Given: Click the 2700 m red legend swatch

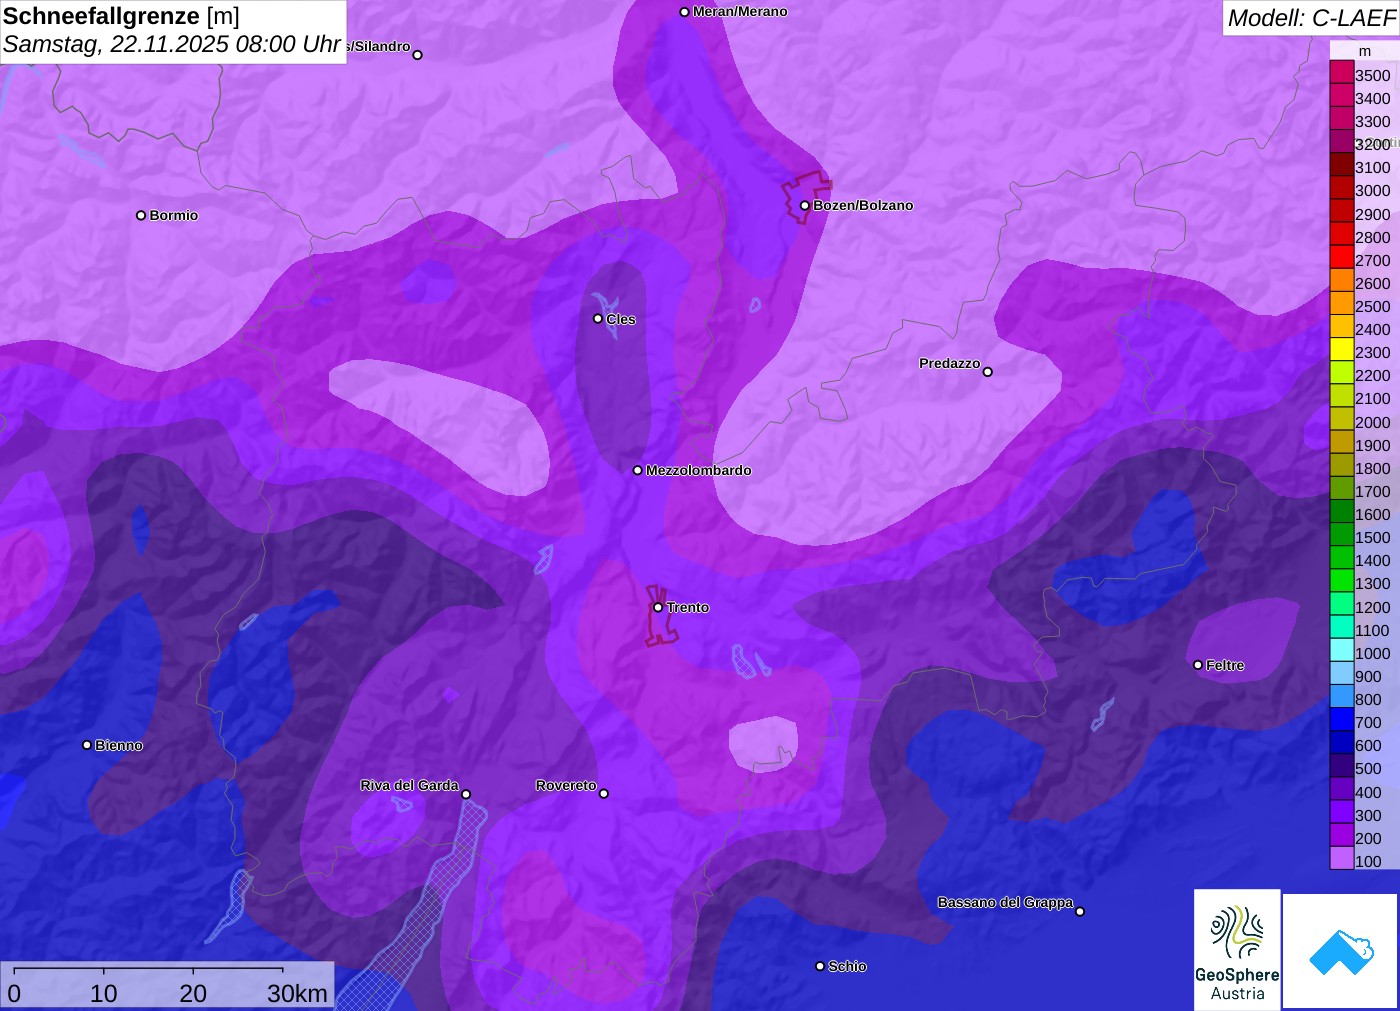Looking at the screenshot, I should point(1341,257).
